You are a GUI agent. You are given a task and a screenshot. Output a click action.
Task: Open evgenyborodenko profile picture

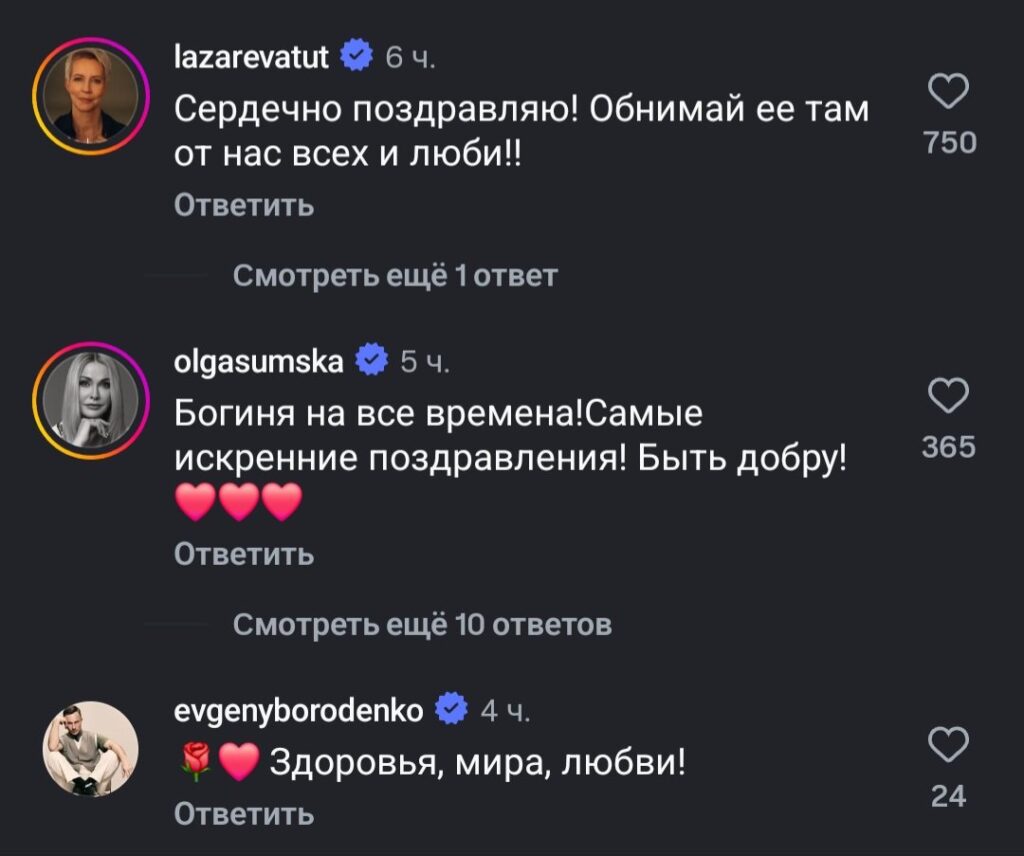click(90, 748)
